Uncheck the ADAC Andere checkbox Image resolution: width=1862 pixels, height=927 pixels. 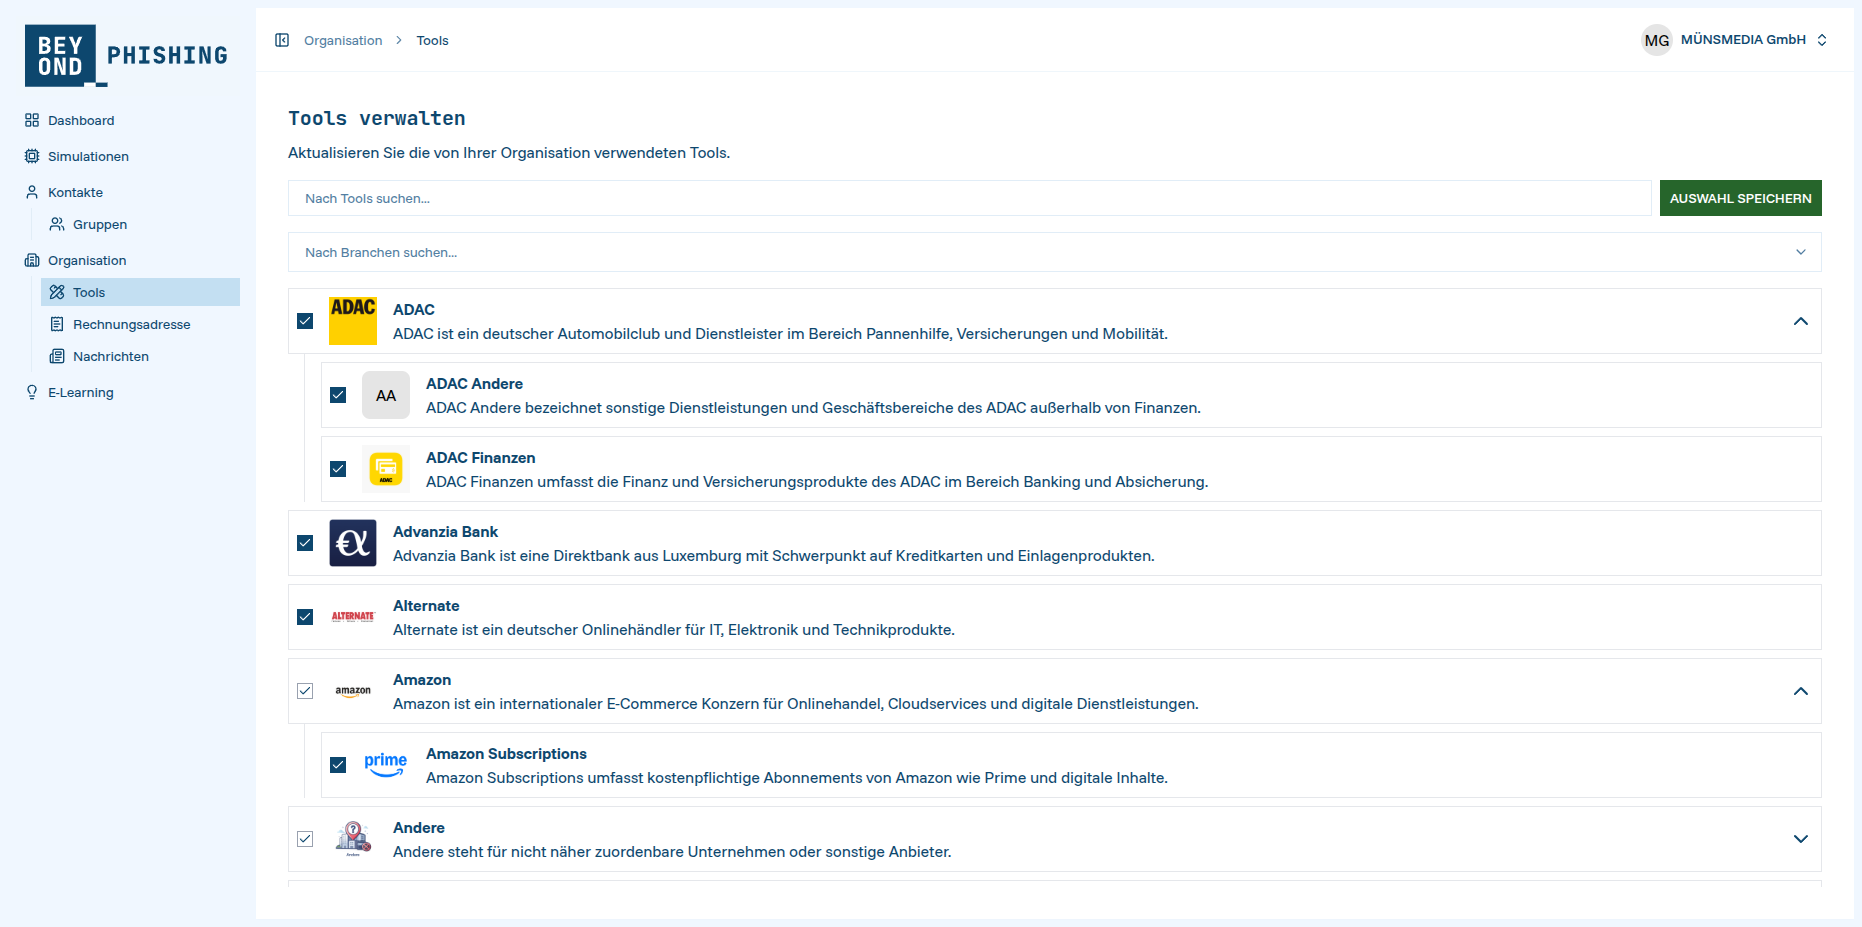338,395
